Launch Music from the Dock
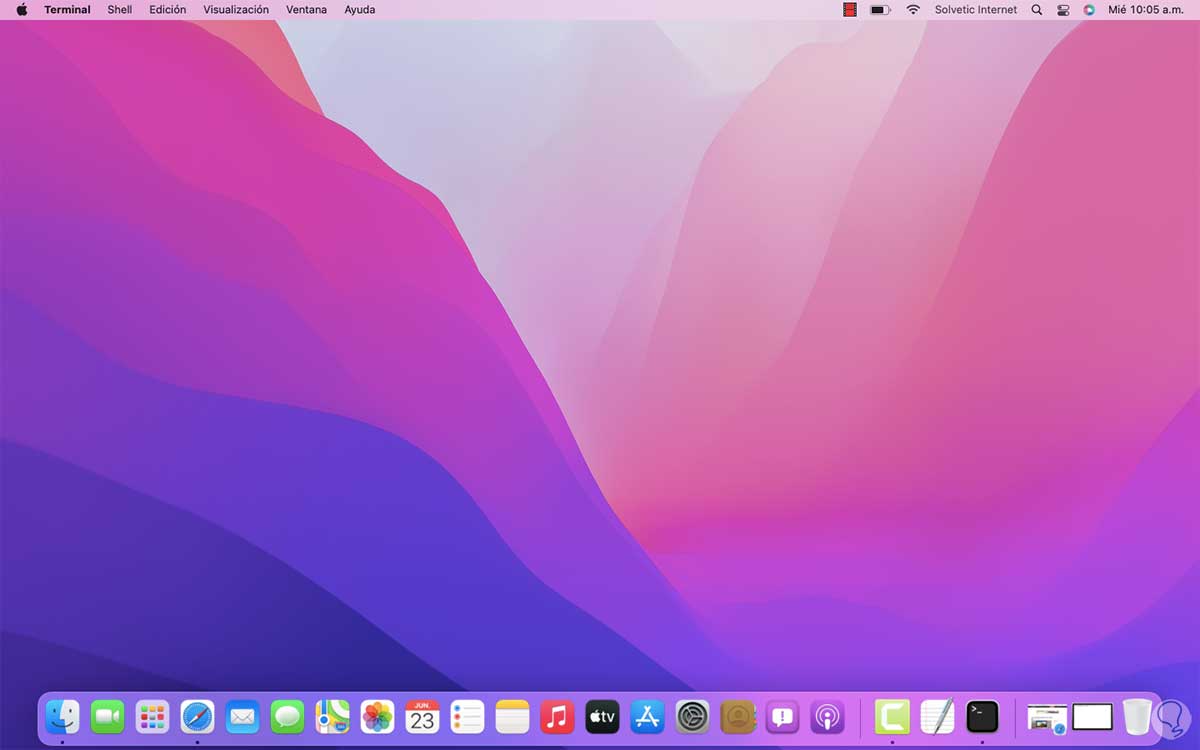Image resolution: width=1200 pixels, height=750 pixels. [557, 717]
